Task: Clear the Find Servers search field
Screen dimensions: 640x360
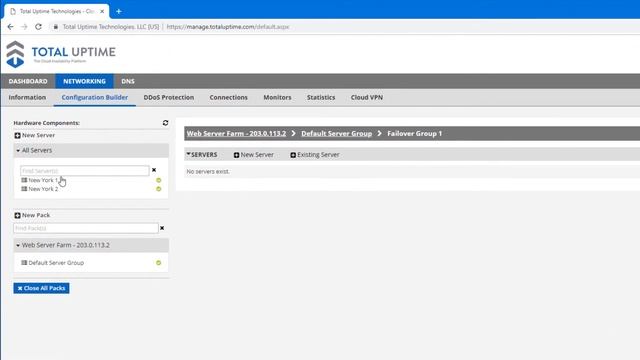Action: [154, 170]
